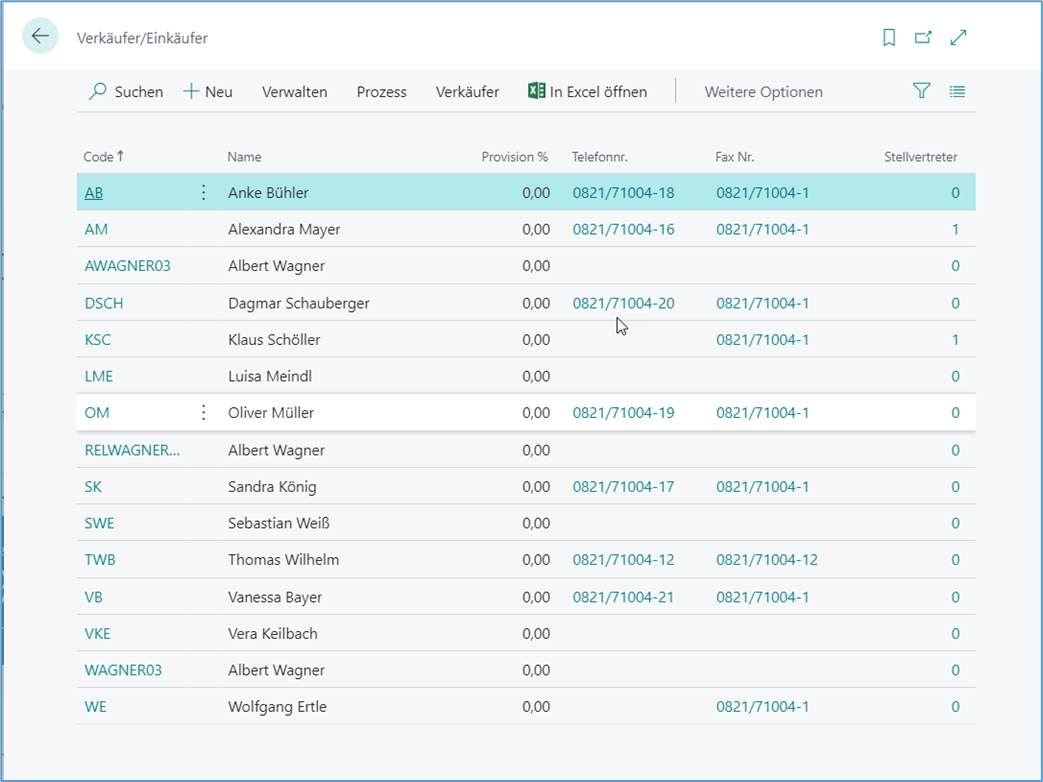The width and height of the screenshot is (1043, 782).
Task: Open page in new window icon
Action: [x=923, y=38]
